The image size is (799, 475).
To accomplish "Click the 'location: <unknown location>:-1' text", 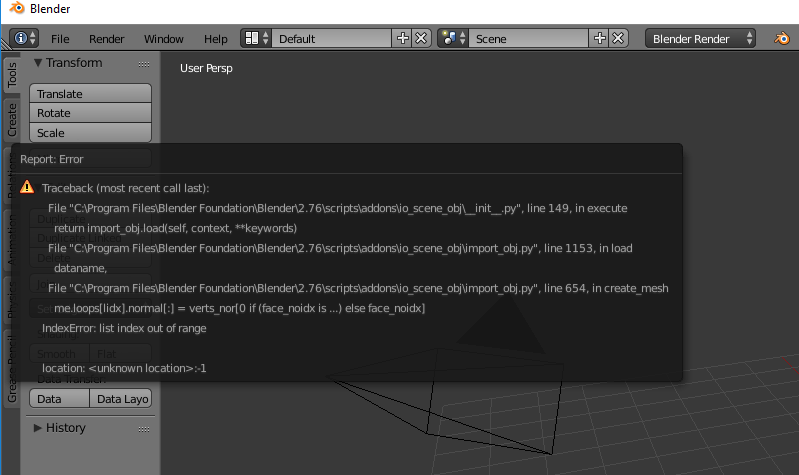I will [x=124, y=368].
